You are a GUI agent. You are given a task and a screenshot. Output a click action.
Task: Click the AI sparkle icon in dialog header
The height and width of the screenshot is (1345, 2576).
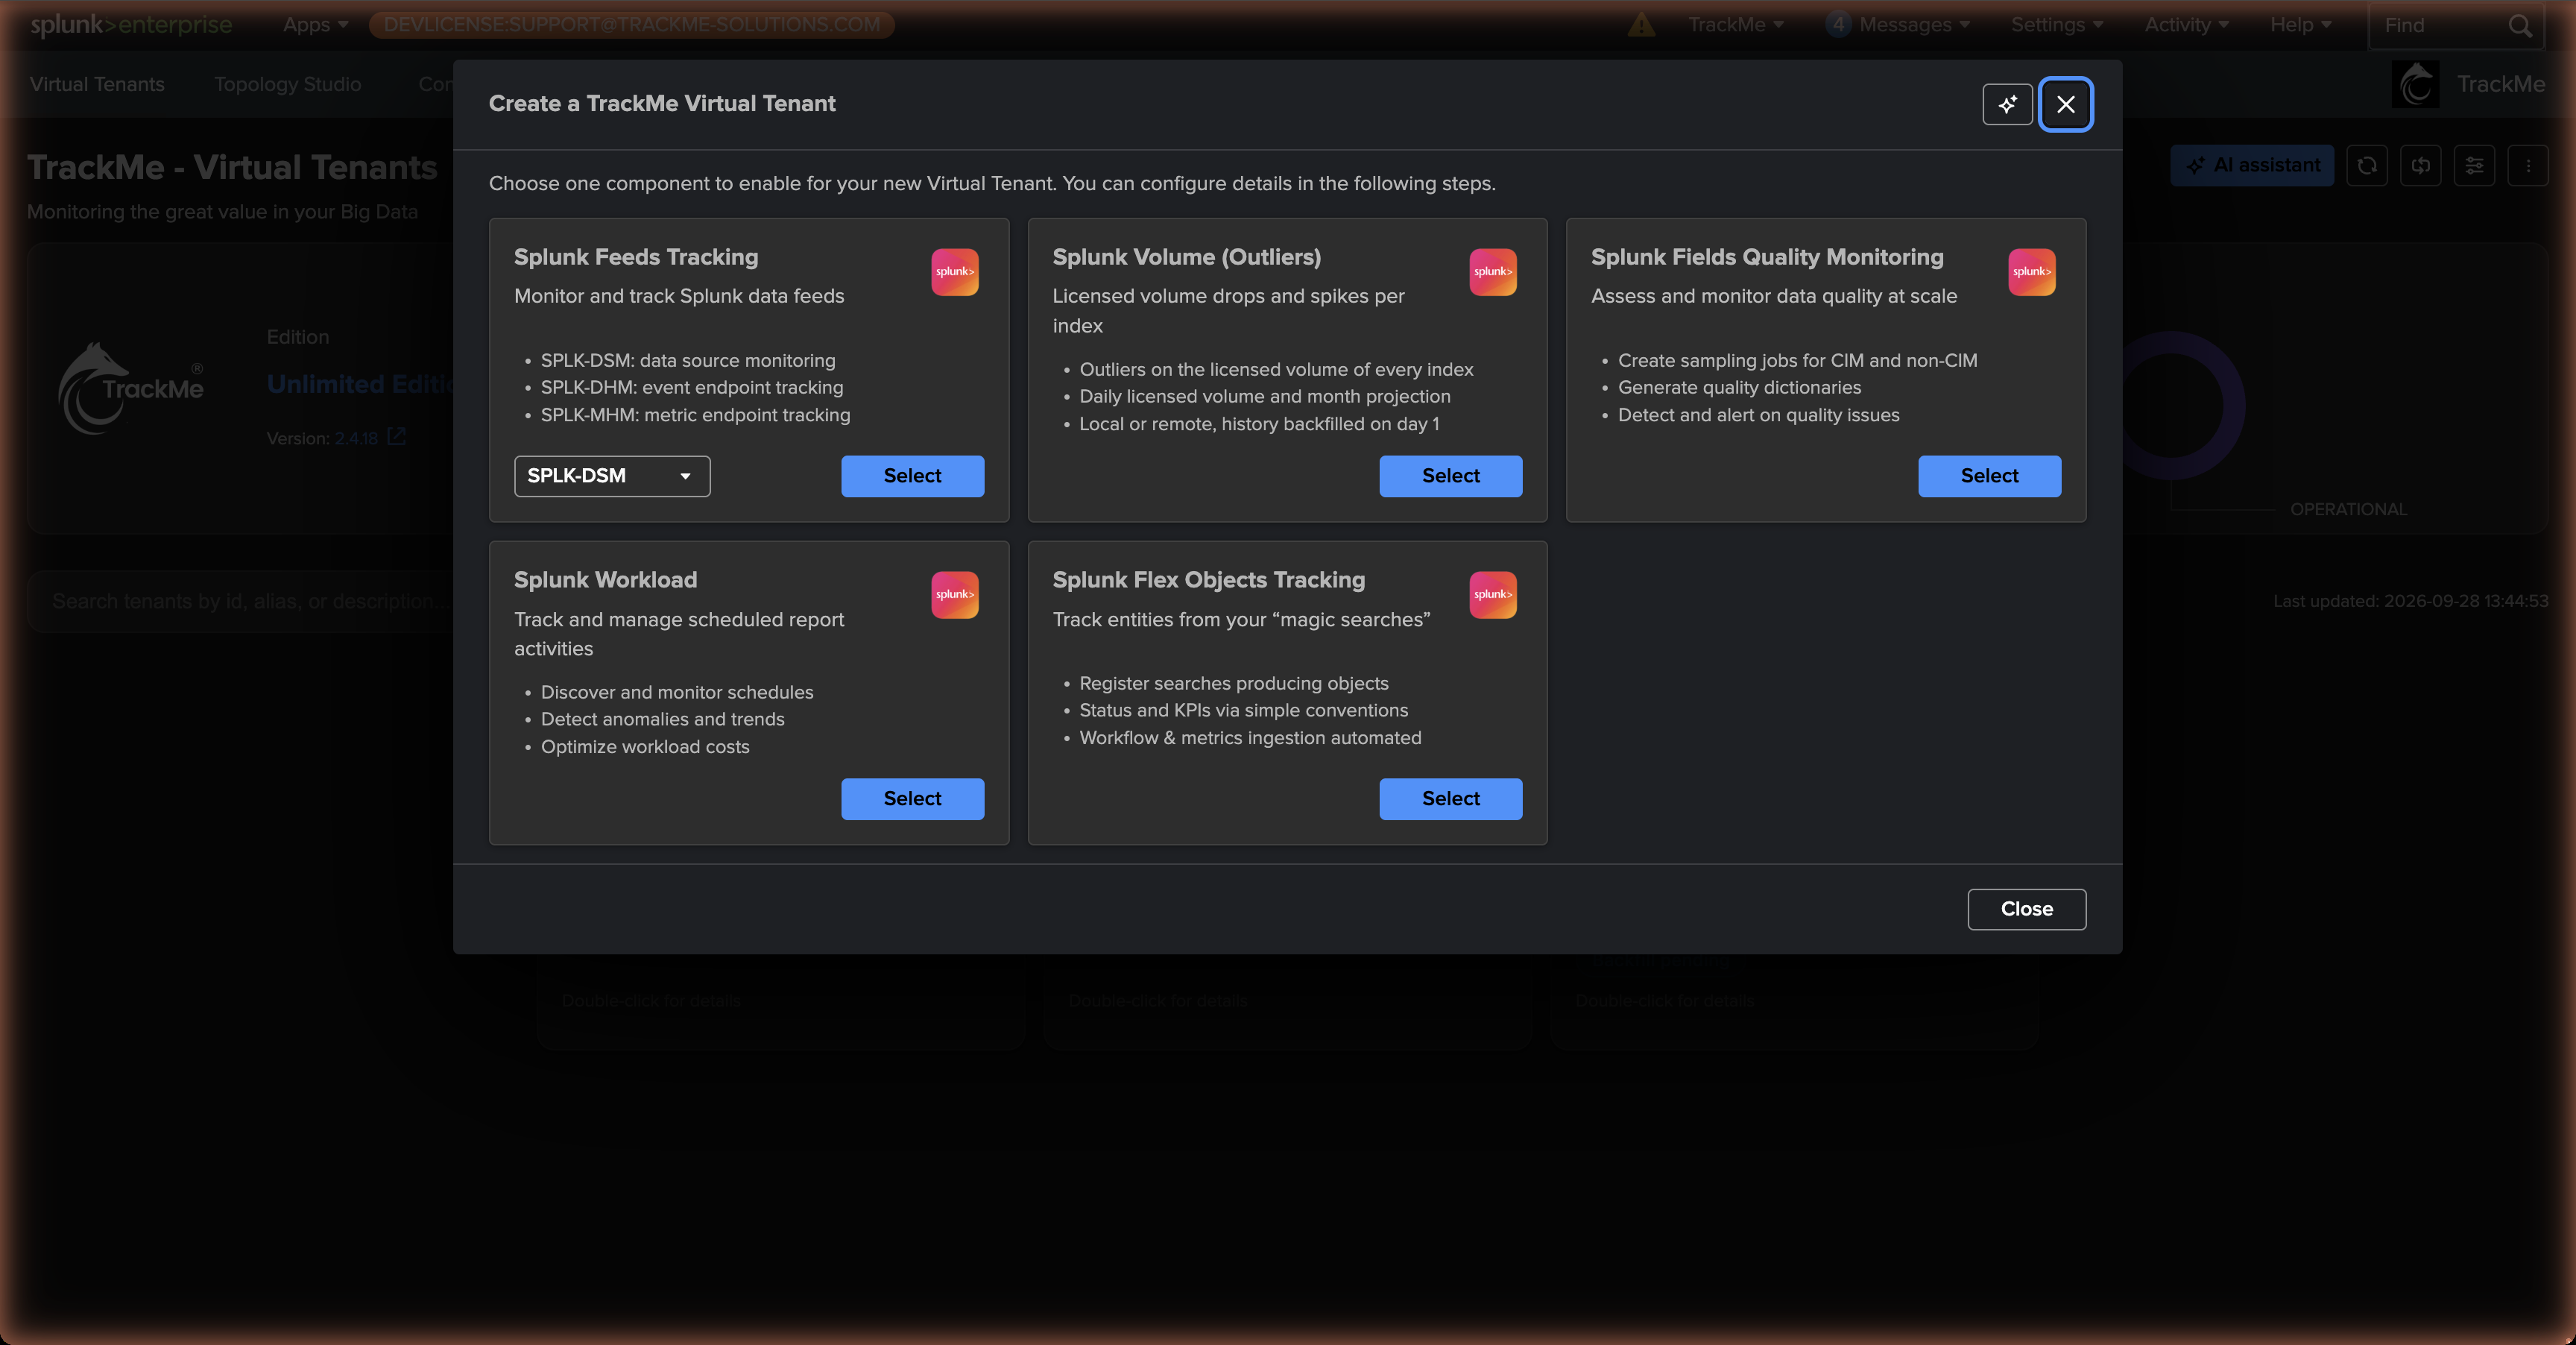coord(2007,104)
